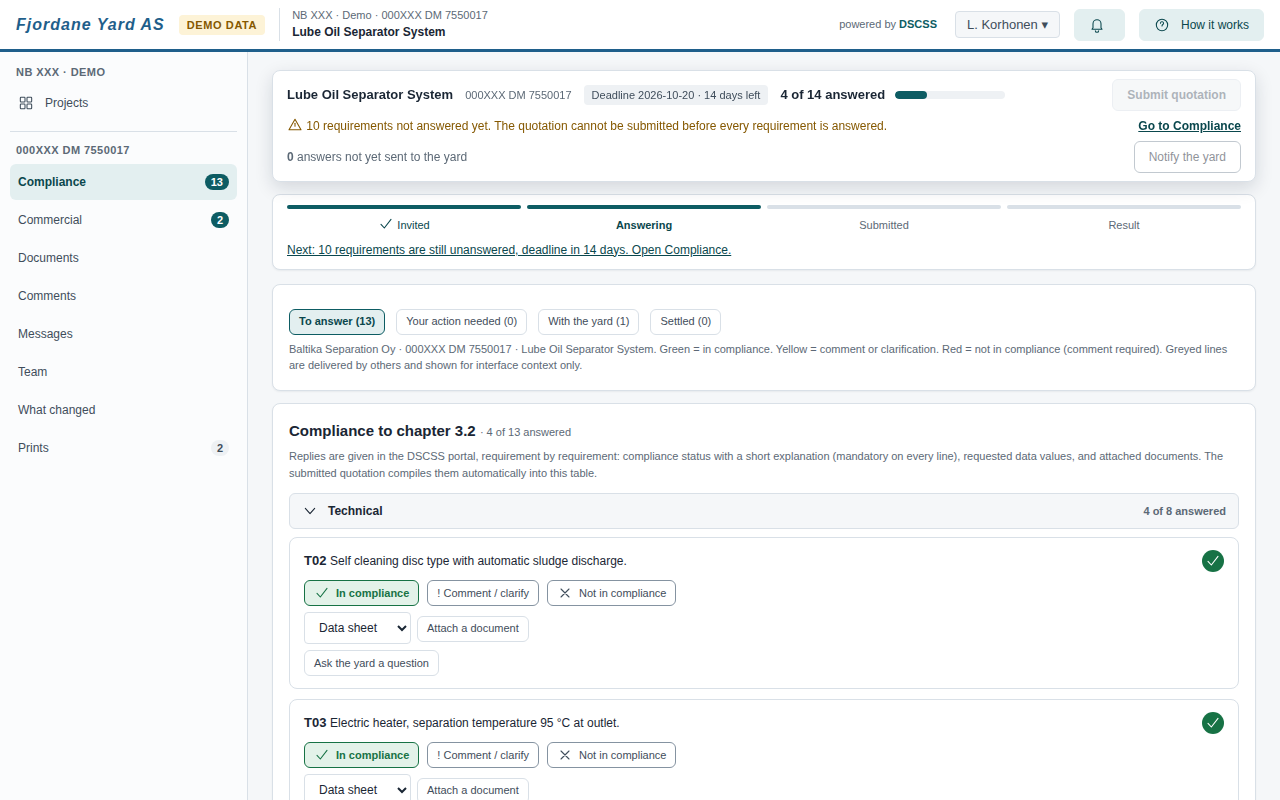
Task: Click the 4 of 14 answered progress bar
Action: [x=950, y=95]
